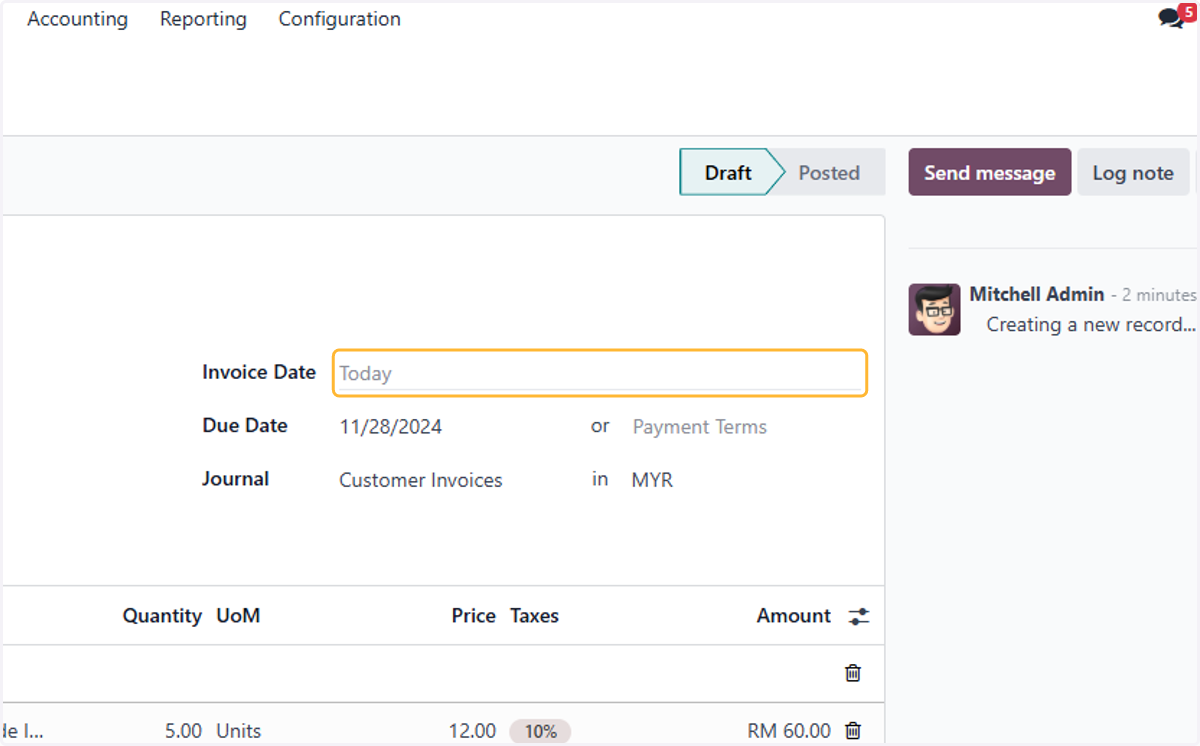Image resolution: width=1200 pixels, height=746 pixels.
Task: Click the Mitchell Admin author name
Action: pos(1037,294)
